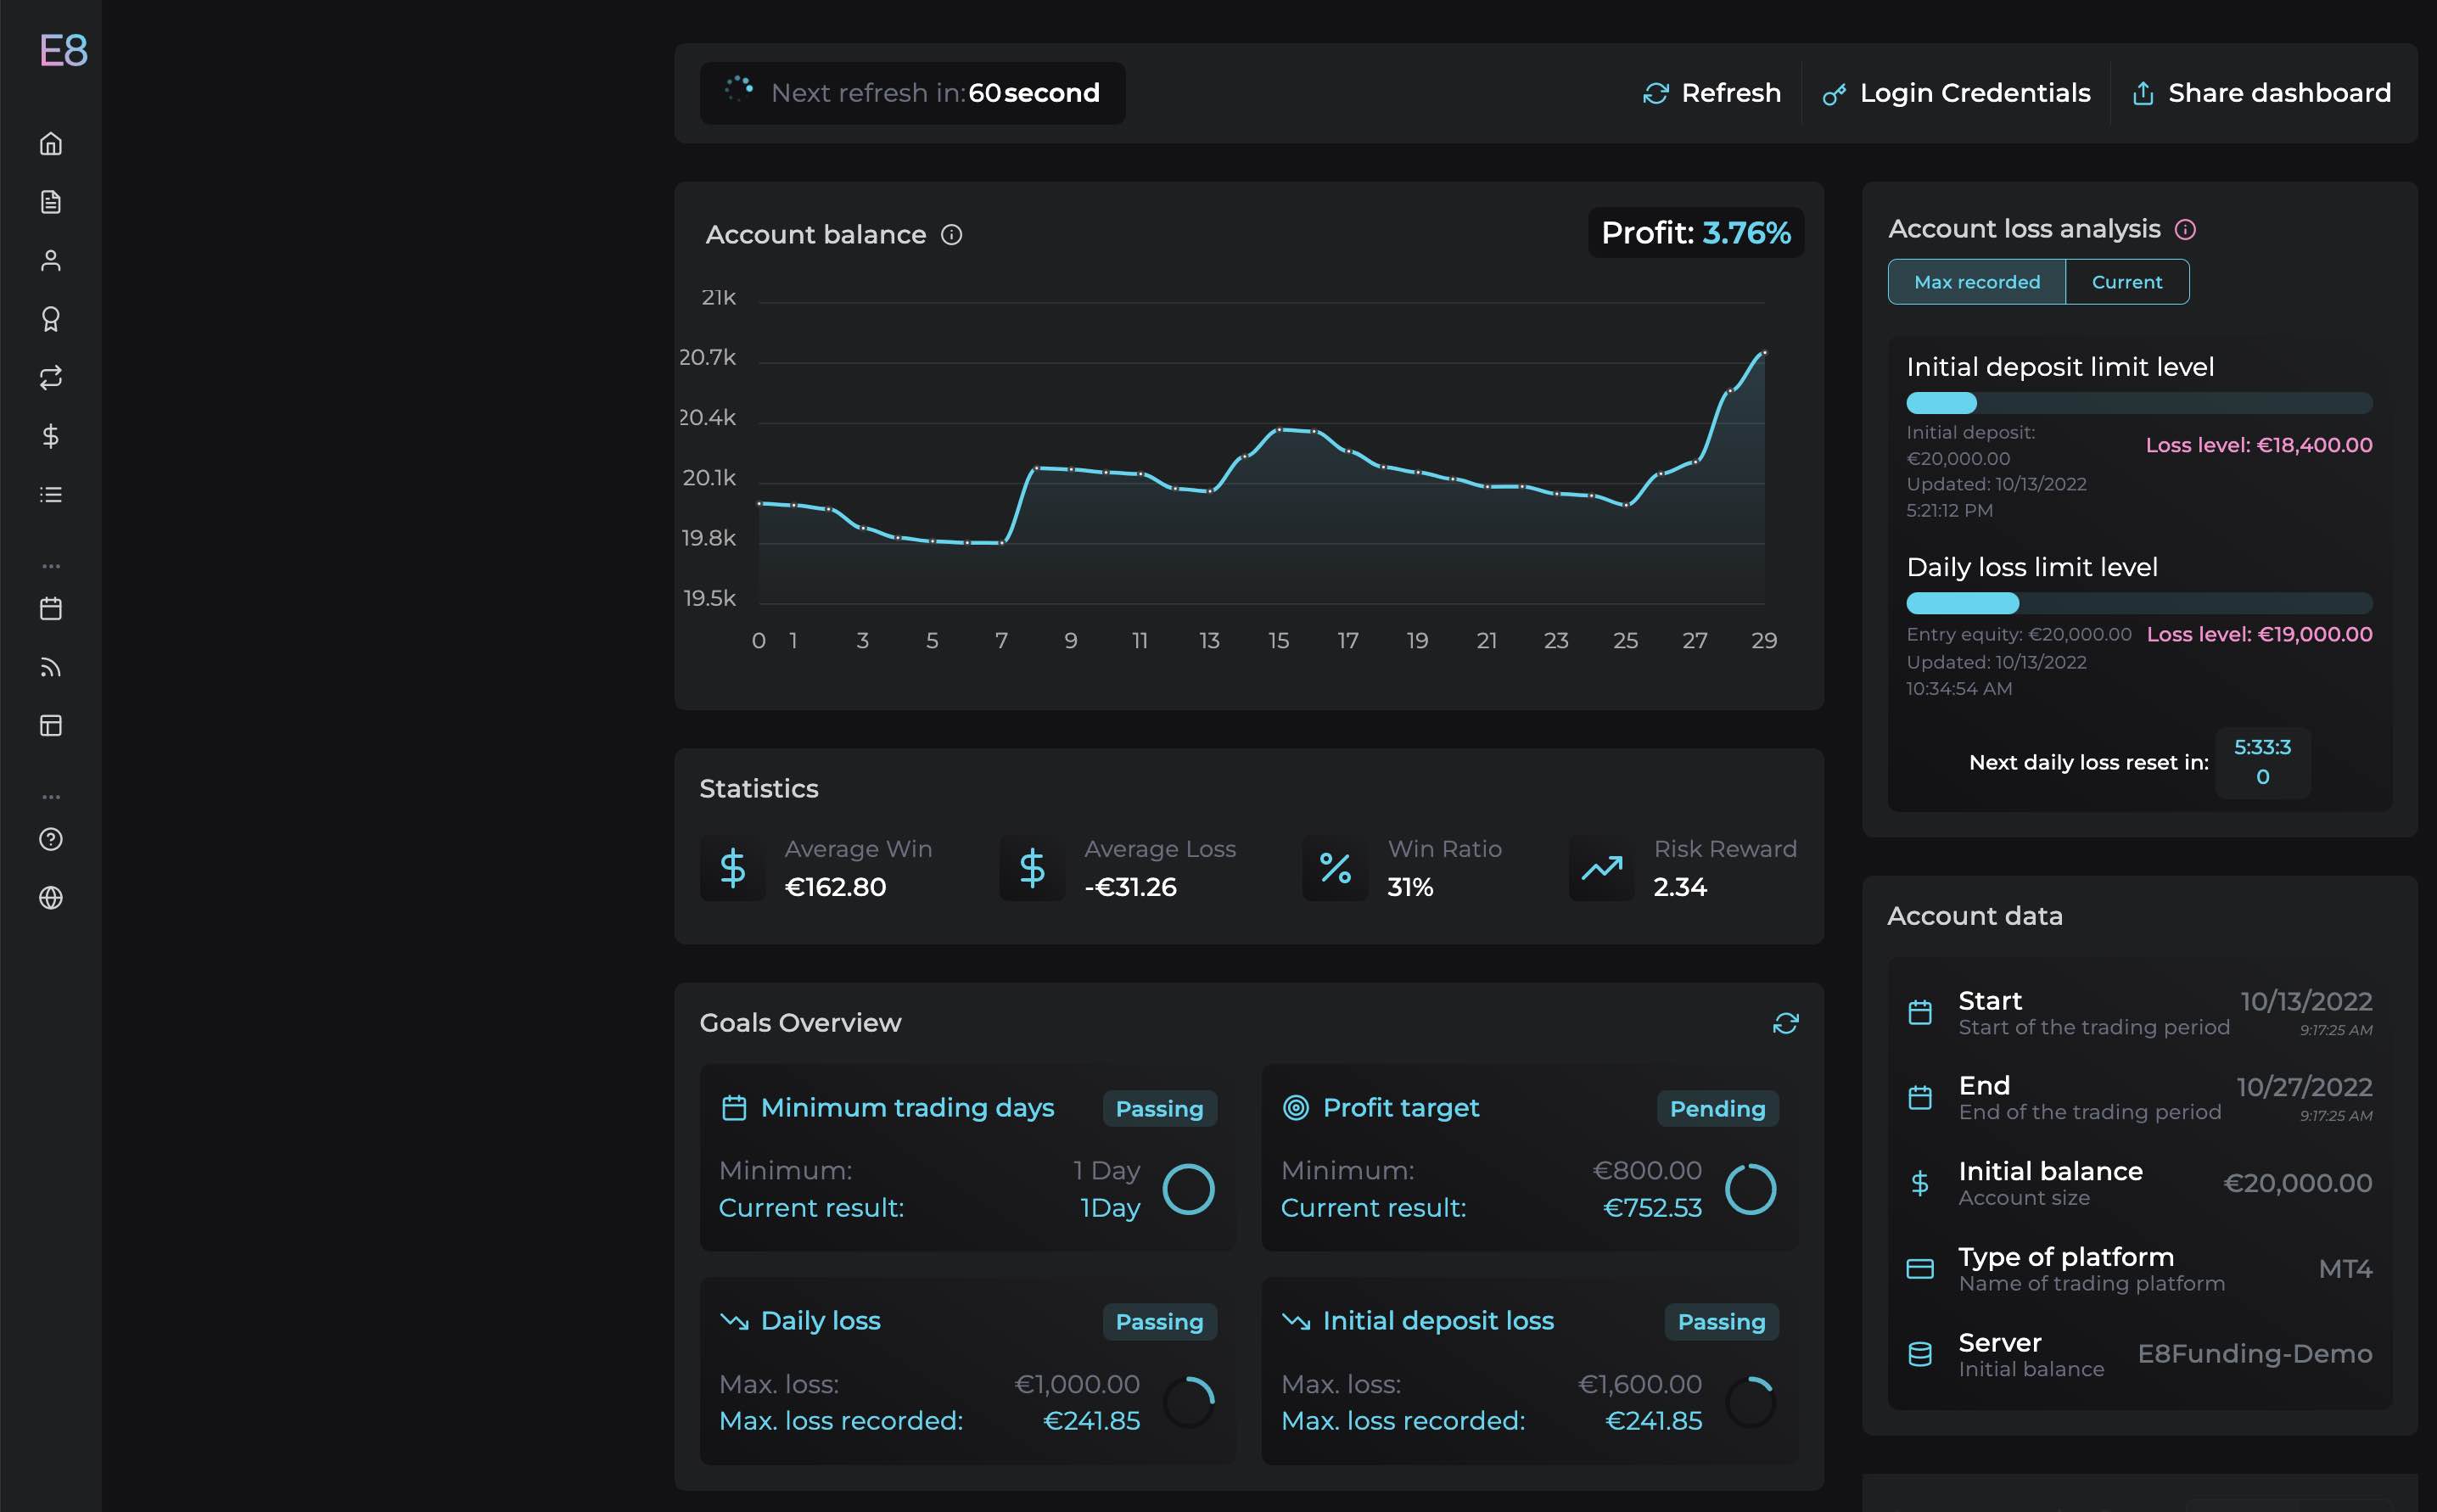Click the calendar icon in sidebar
This screenshot has height=1512, width=2437.
[51, 608]
